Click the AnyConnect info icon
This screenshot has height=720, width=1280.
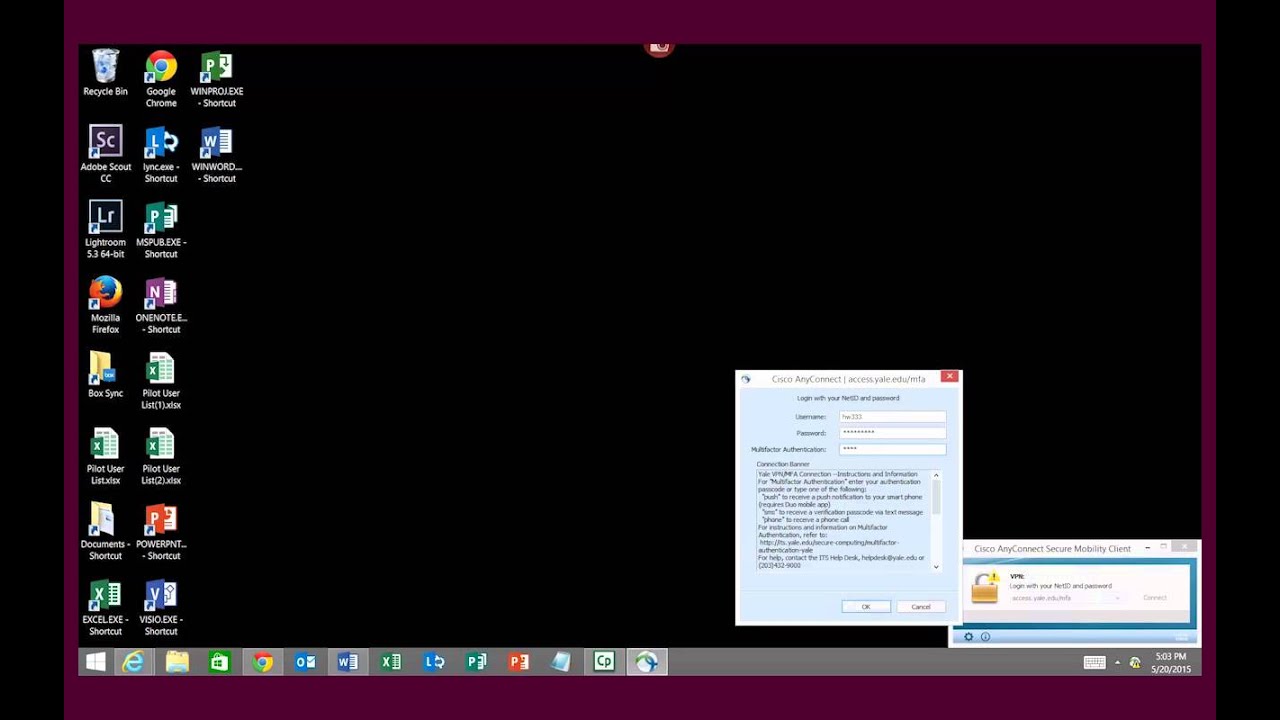pos(985,637)
